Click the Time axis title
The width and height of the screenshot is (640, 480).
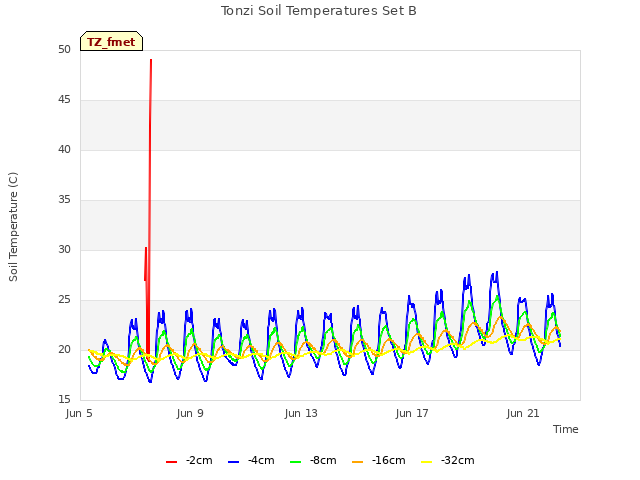pos(566,429)
